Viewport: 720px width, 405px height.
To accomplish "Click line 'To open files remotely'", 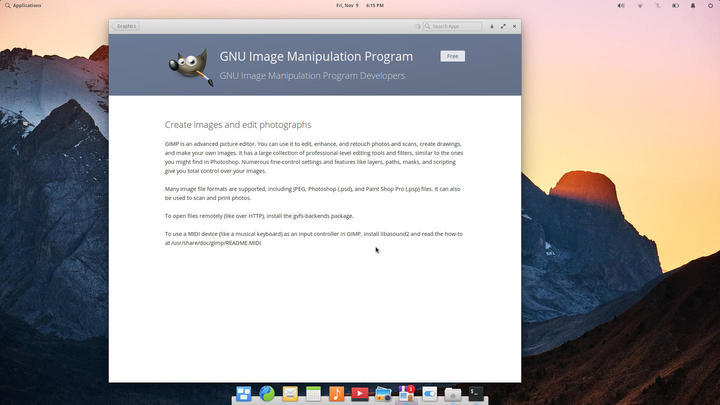I will point(259,216).
